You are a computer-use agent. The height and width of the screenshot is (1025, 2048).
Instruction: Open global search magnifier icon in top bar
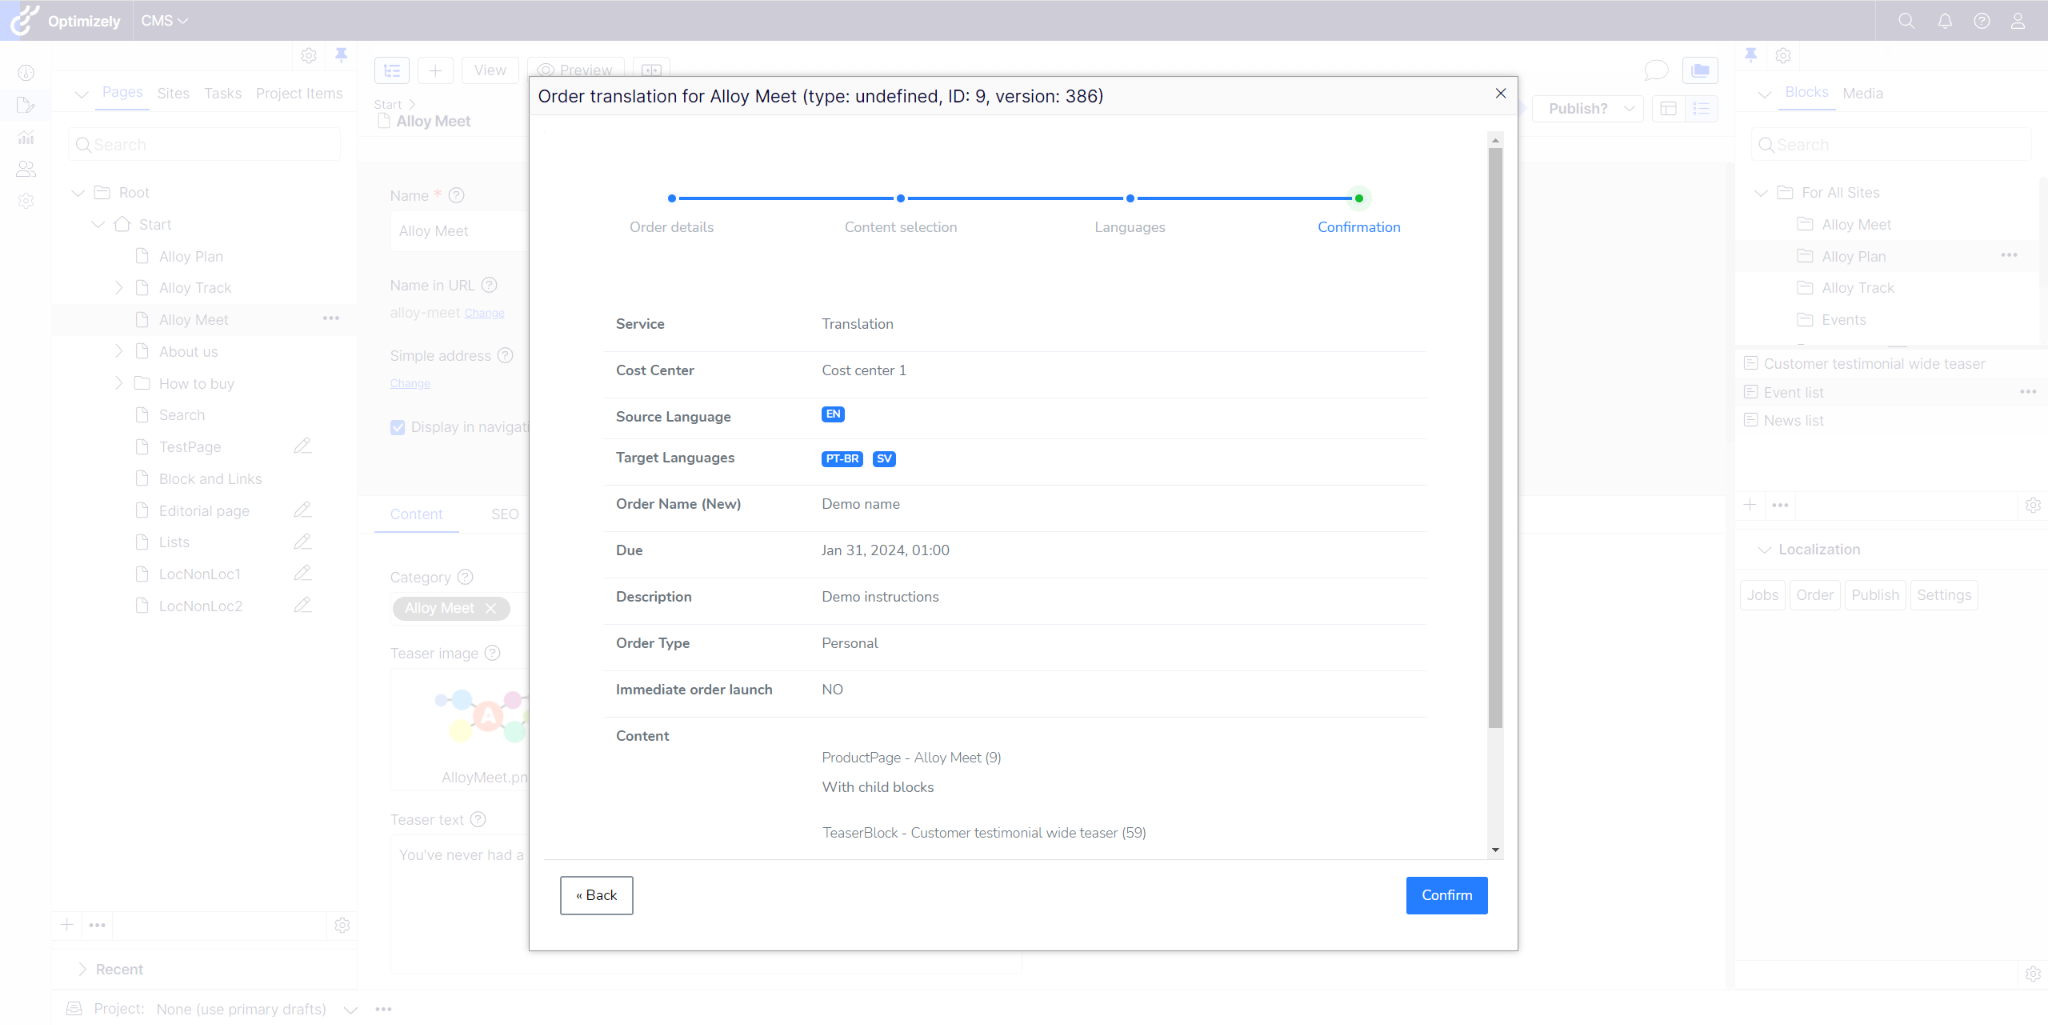coord(1906,21)
